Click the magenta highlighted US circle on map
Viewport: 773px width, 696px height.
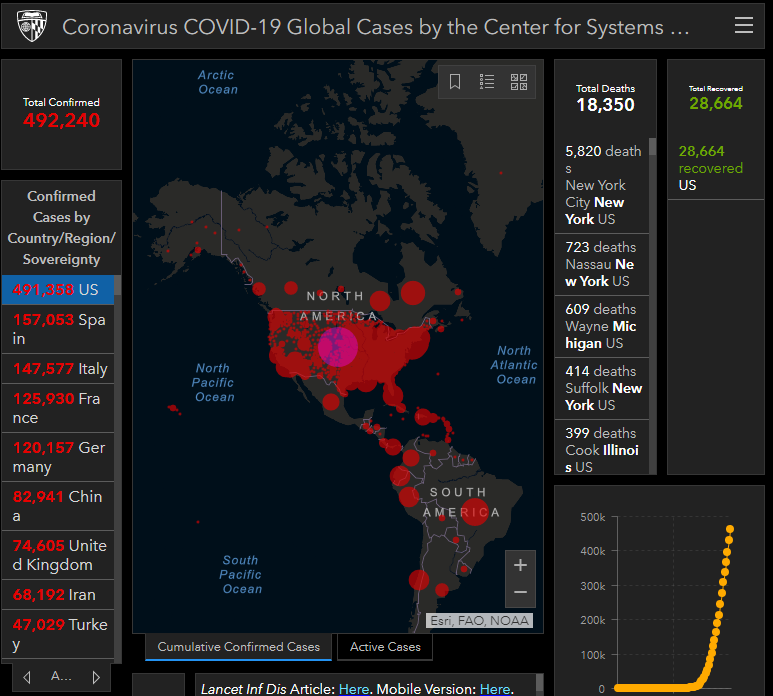tap(338, 347)
